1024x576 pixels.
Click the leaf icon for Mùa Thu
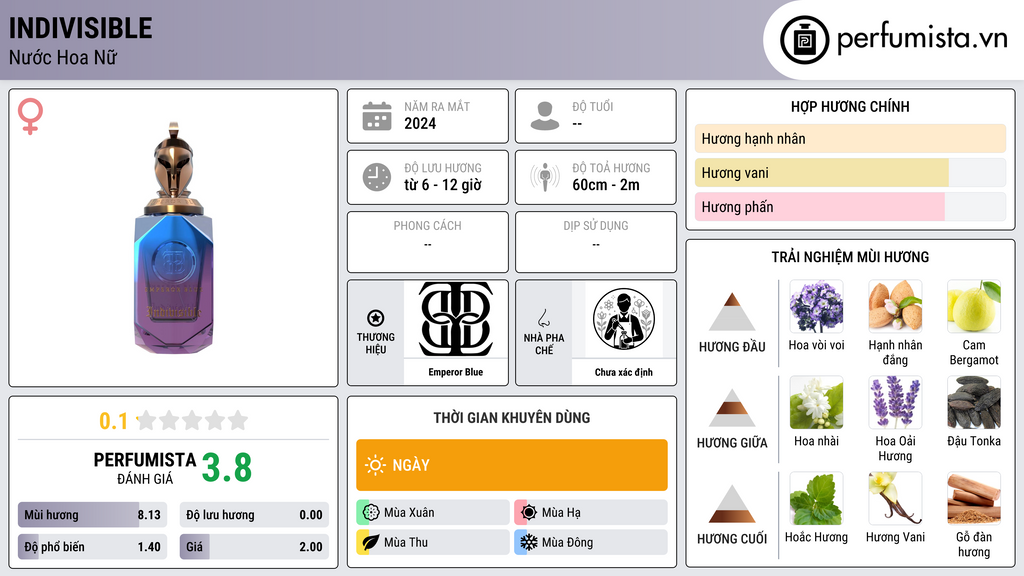(x=371, y=542)
